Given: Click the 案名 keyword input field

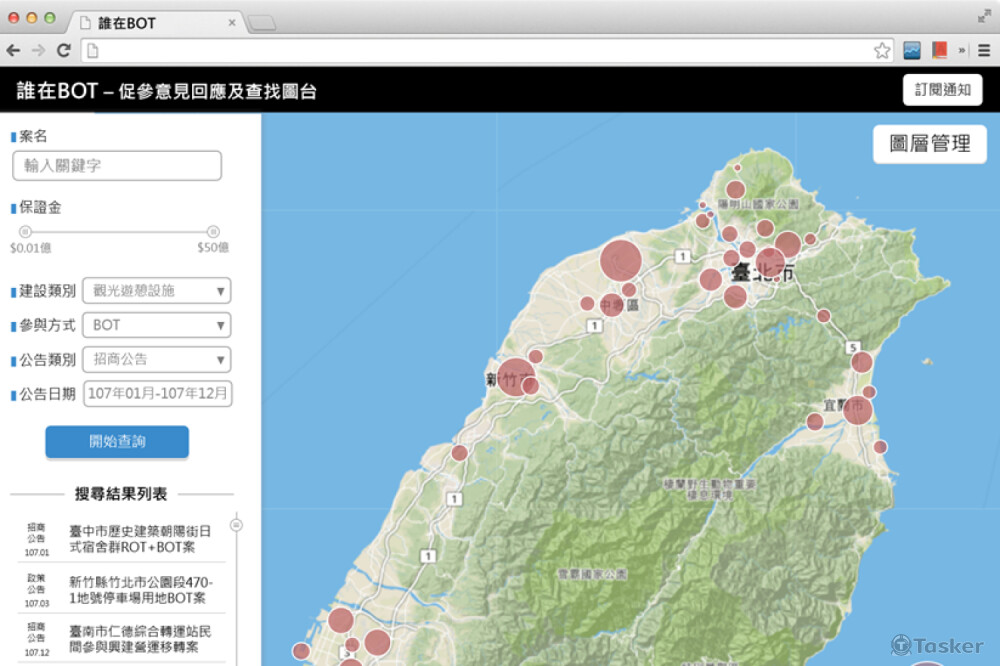Looking at the screenshot, I should point(117,166).
